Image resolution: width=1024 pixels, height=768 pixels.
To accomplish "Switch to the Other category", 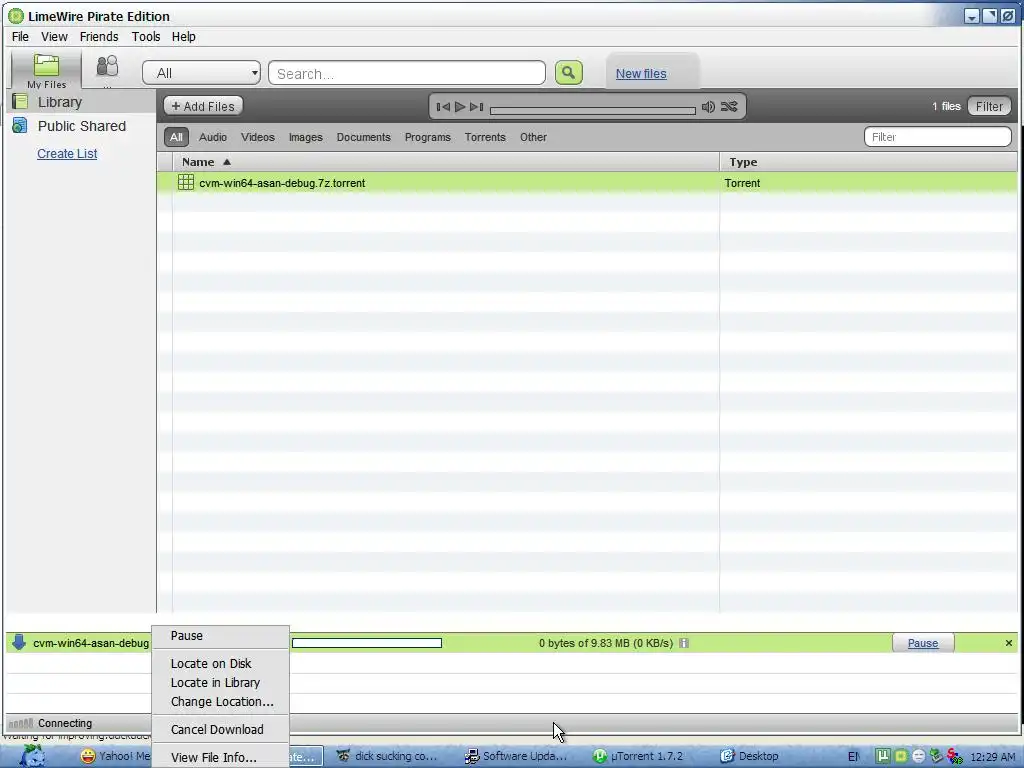I will [x=533, y=137].
